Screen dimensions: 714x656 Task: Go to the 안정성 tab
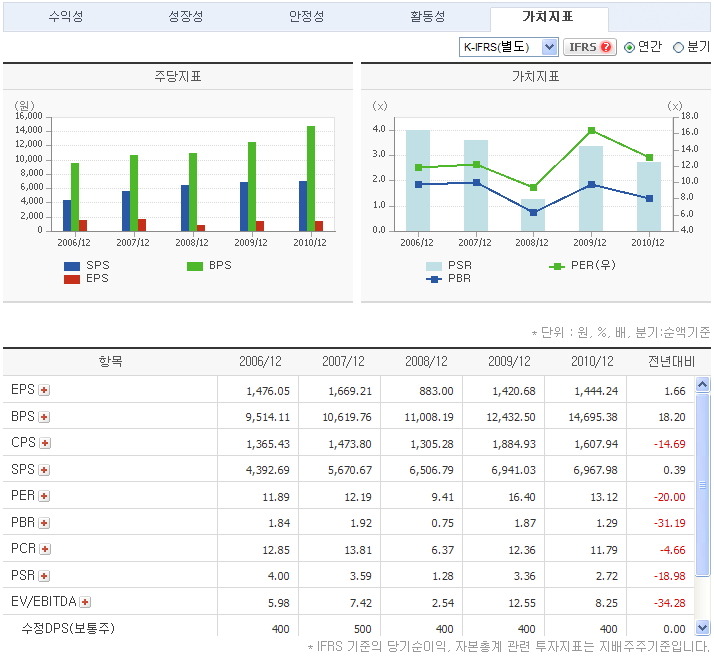pyautogui.click(x=306, y=18)
